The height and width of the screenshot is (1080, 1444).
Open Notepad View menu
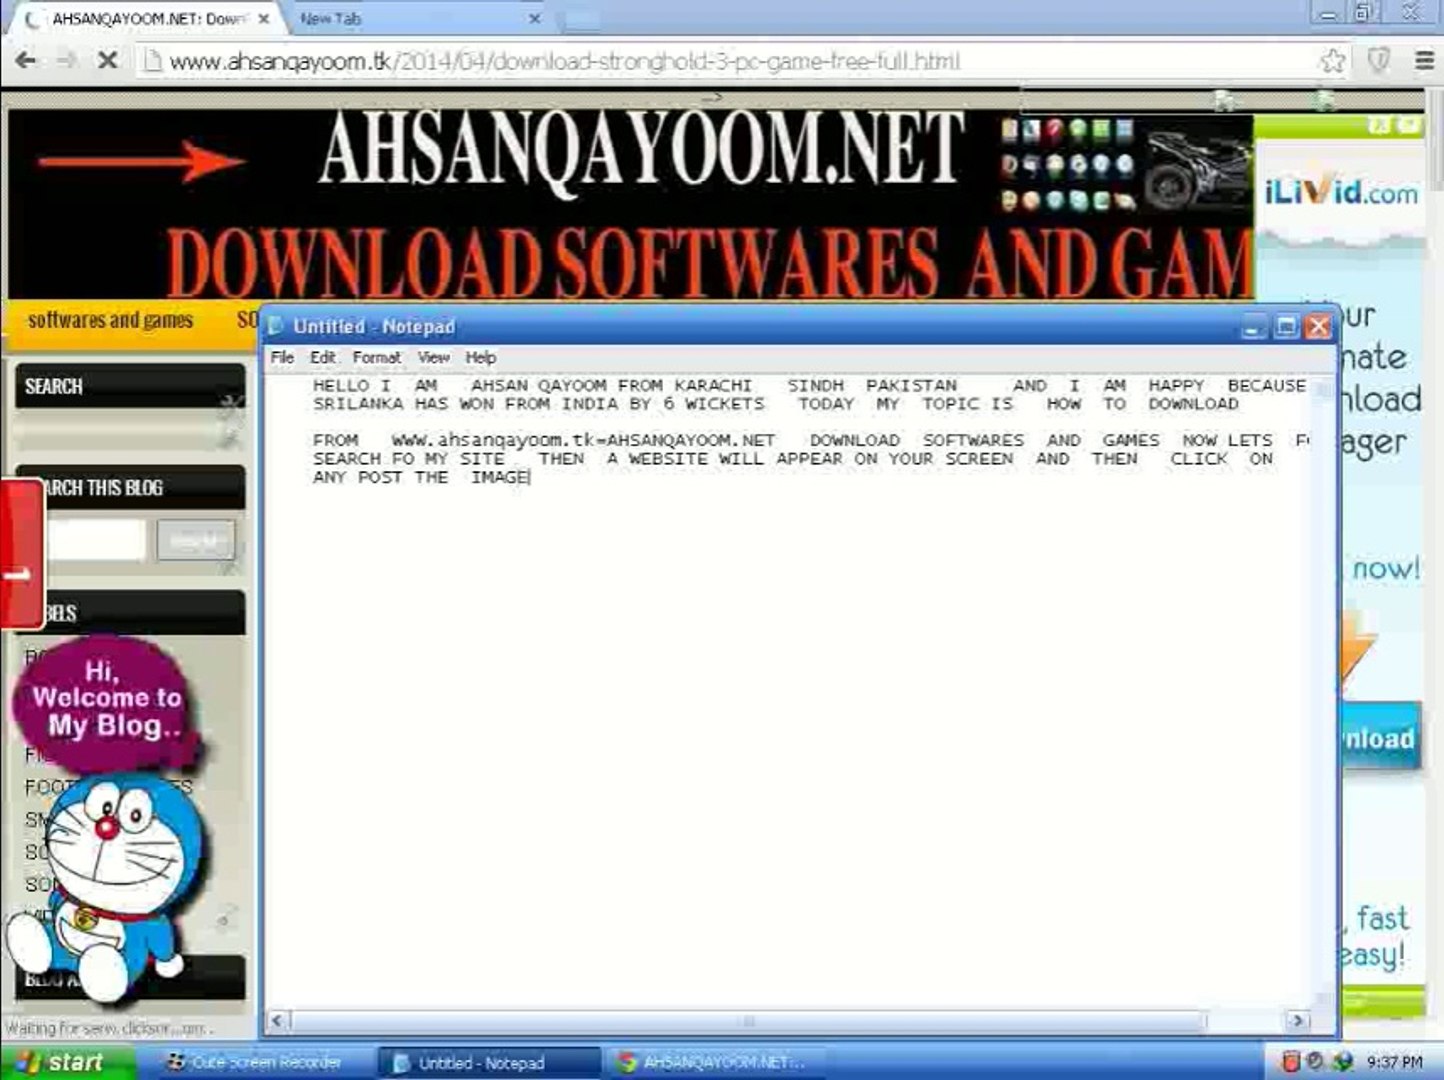click(433, 357)
